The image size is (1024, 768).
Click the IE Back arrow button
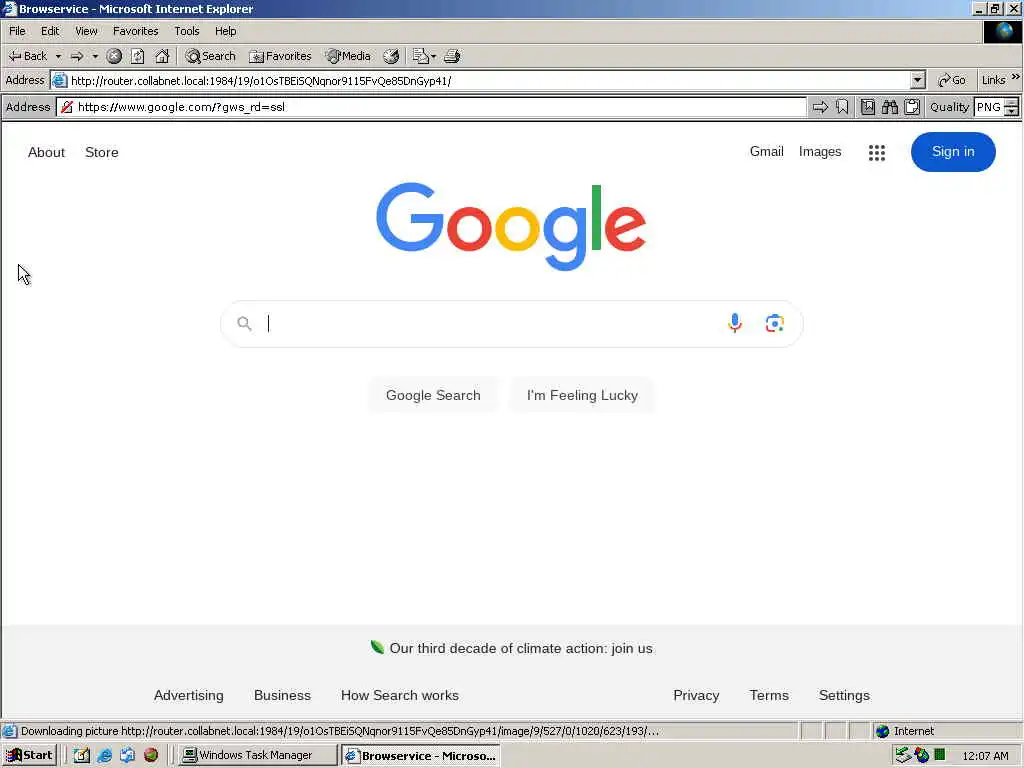pos(27,56)
